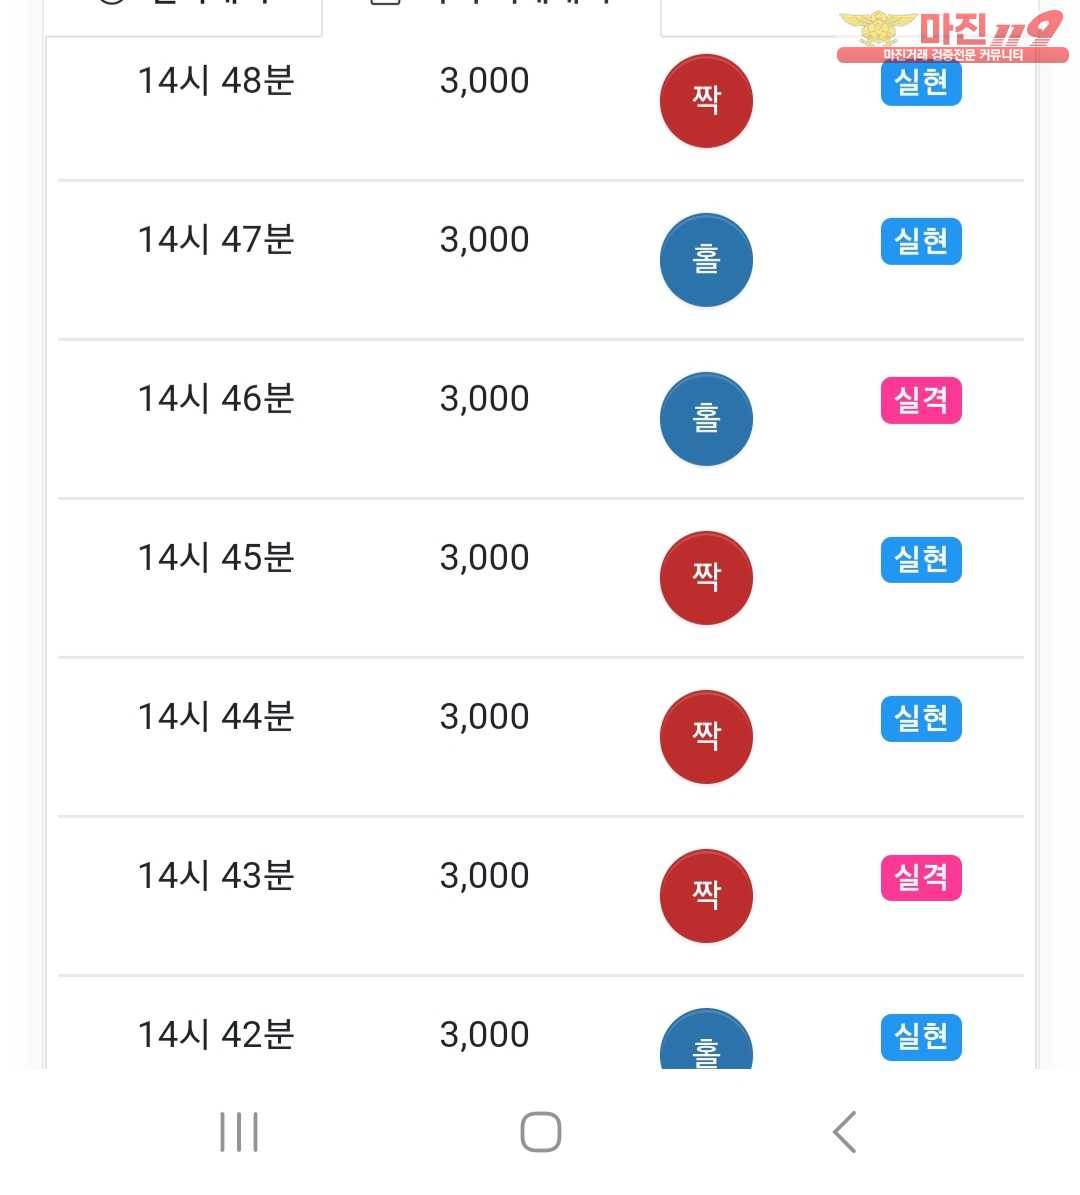
Task: Open Android recent apps button
Action: (x=239, y=1132)
